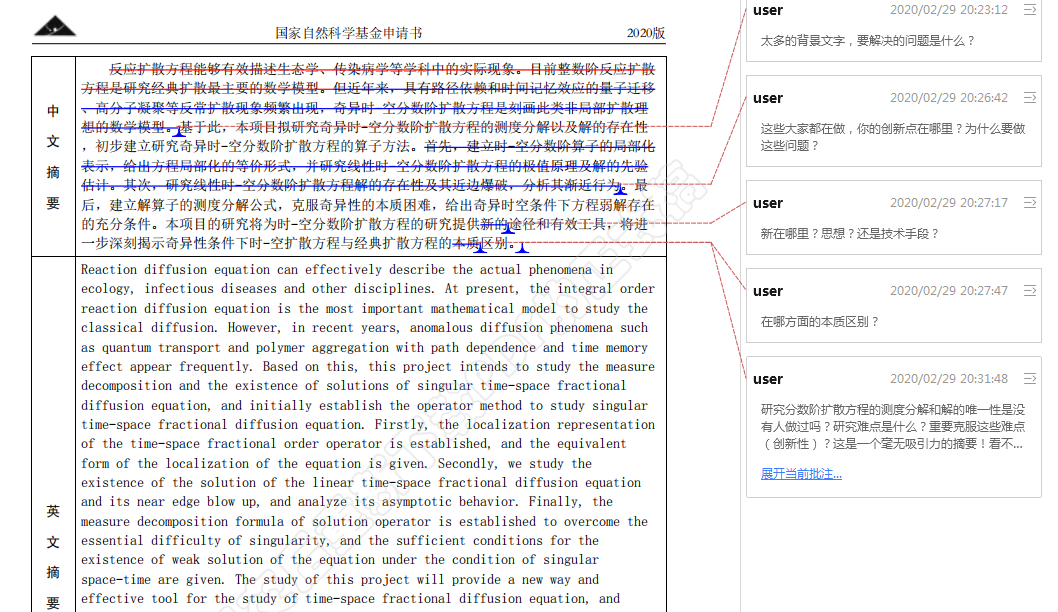Click the "2020版" version label in header
Viewport: 1058px width, 612px height.
(645, 33)
